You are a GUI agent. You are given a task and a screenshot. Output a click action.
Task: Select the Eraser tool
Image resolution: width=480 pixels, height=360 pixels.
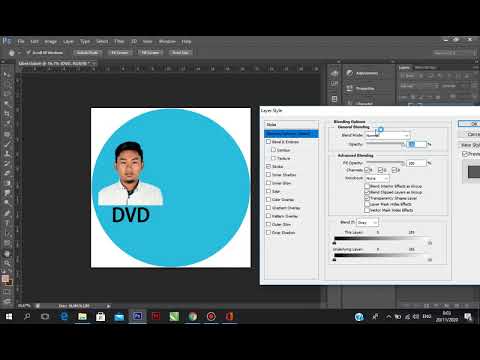(7, 173)
